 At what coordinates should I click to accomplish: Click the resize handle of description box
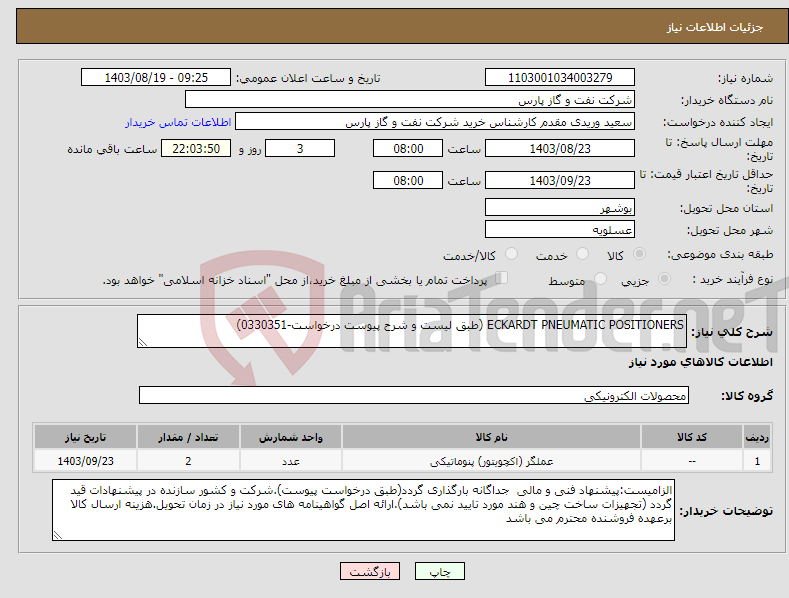coord(143,342)
